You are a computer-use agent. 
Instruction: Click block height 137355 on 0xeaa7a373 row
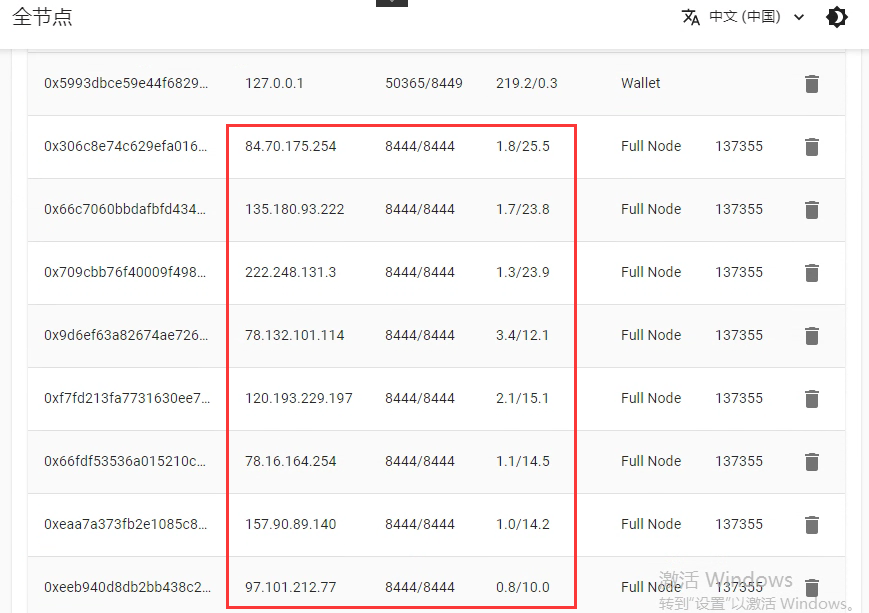(x=739, y=524)
